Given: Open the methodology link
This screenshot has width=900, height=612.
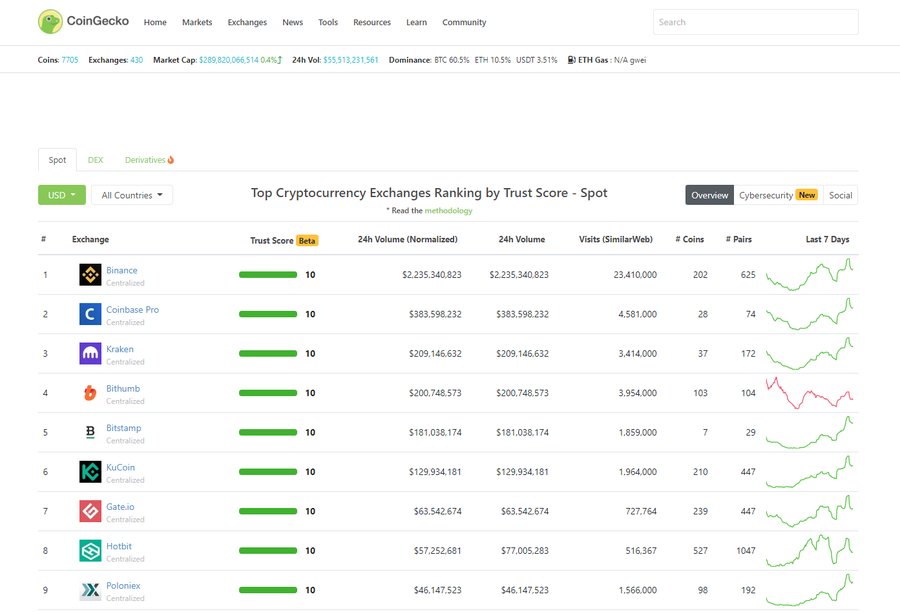Looking at the screenshot, I should [448, 211].
